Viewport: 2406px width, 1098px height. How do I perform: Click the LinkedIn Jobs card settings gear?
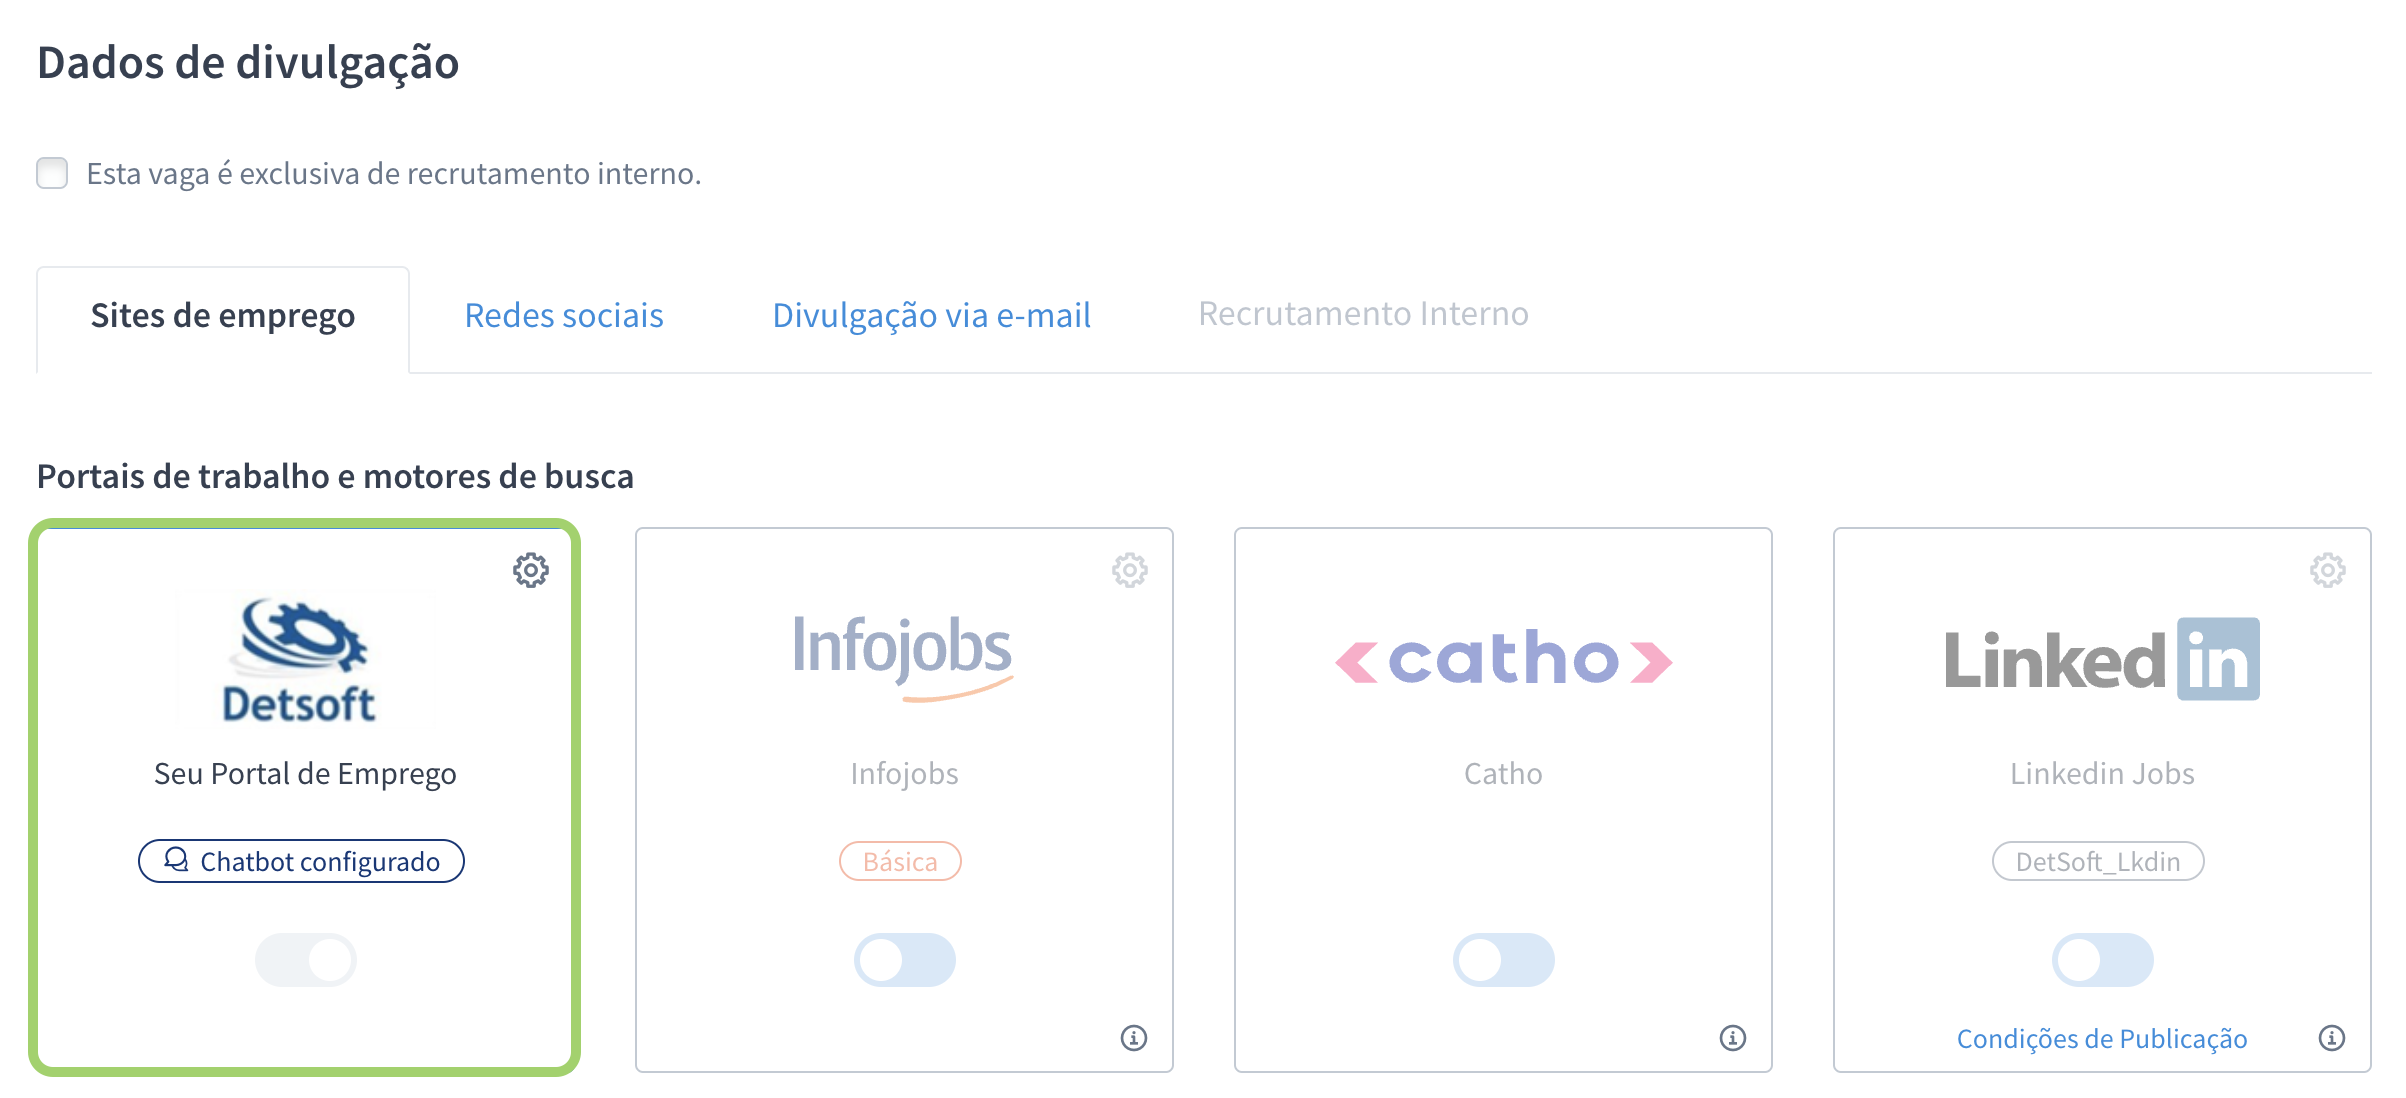pos(2327,570)
